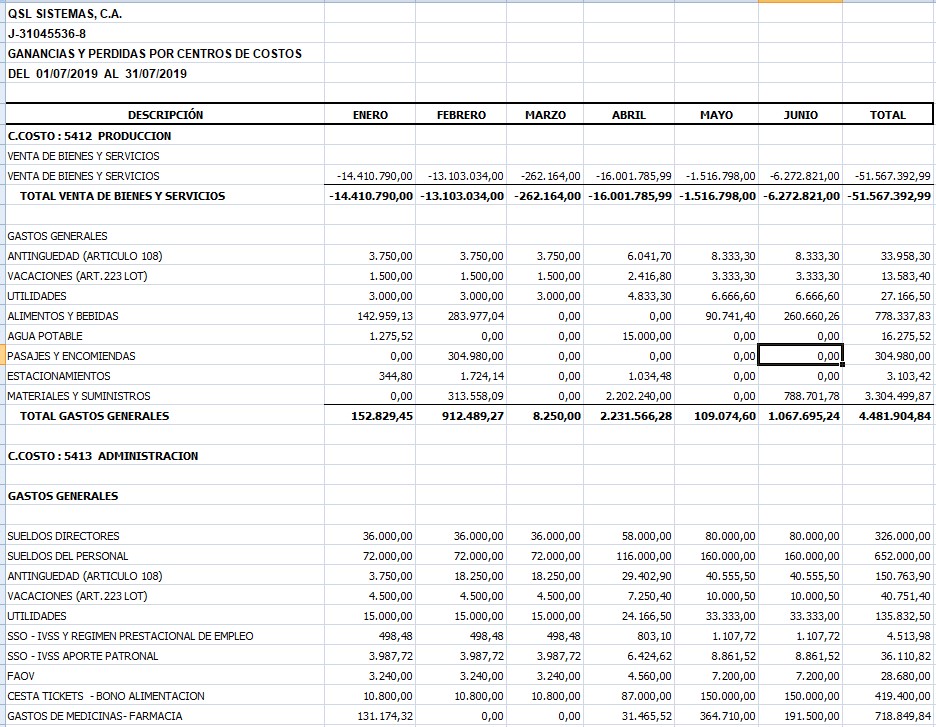The image size is (936, 727).
Task: Select the highlighted JUNIO cell in PASAJES Y ENCOMIENDAS
Action: pos(800,356)
